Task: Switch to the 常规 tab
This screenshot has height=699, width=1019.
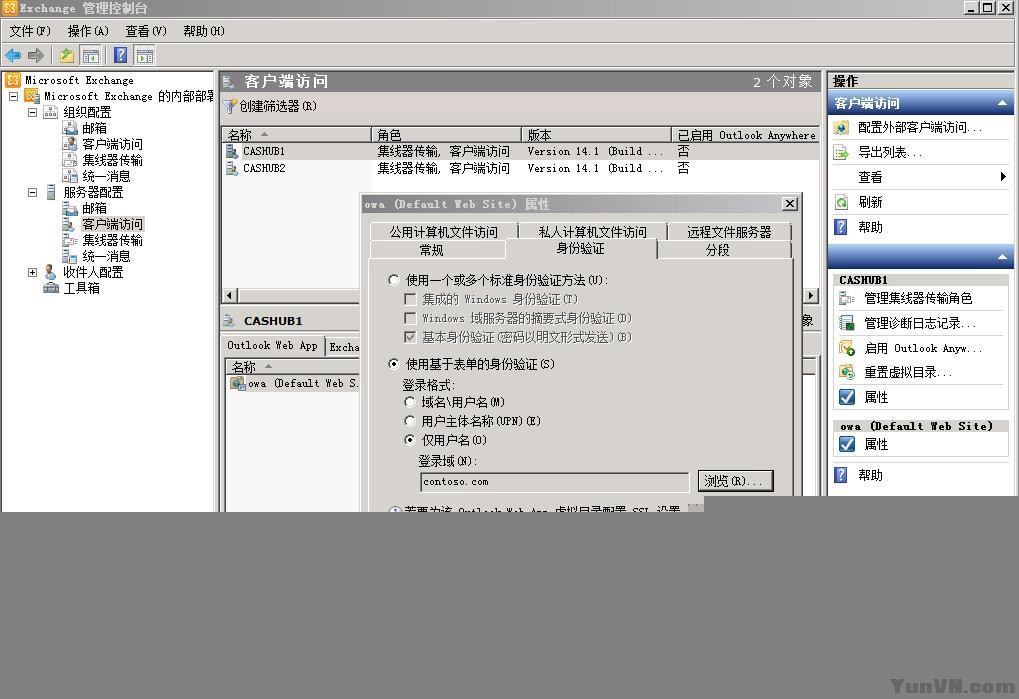Action: 437,250
